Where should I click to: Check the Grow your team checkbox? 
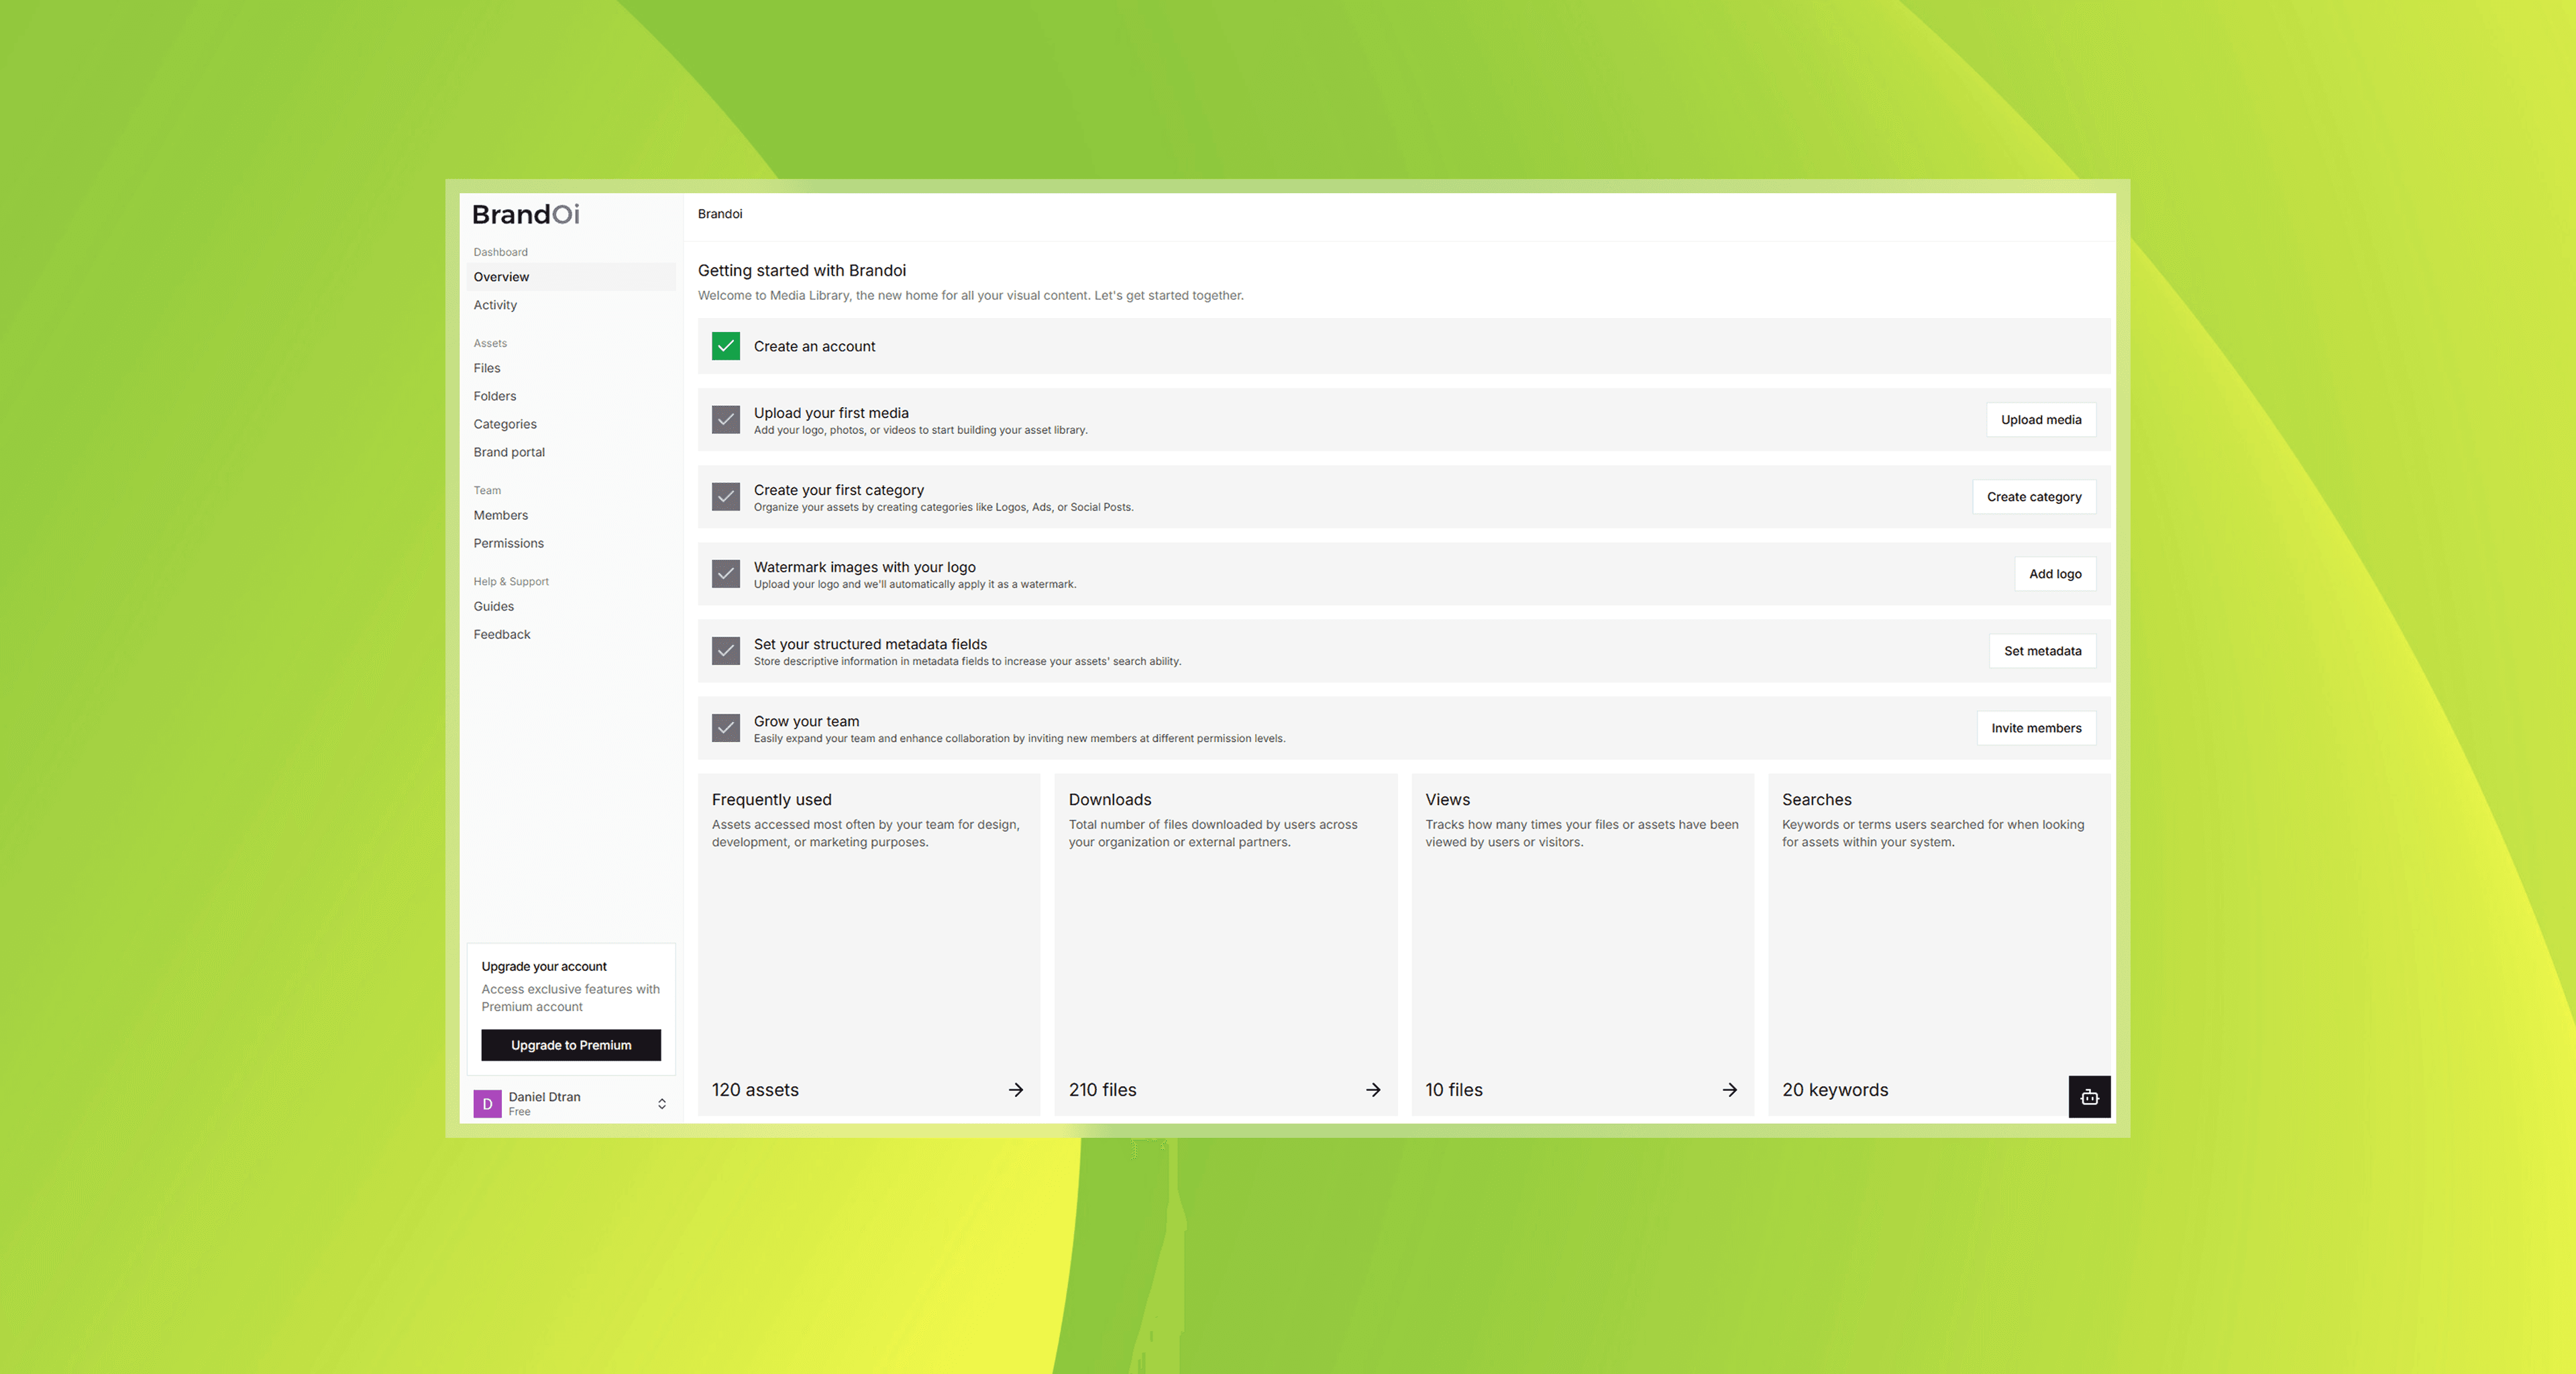[725, 728]
